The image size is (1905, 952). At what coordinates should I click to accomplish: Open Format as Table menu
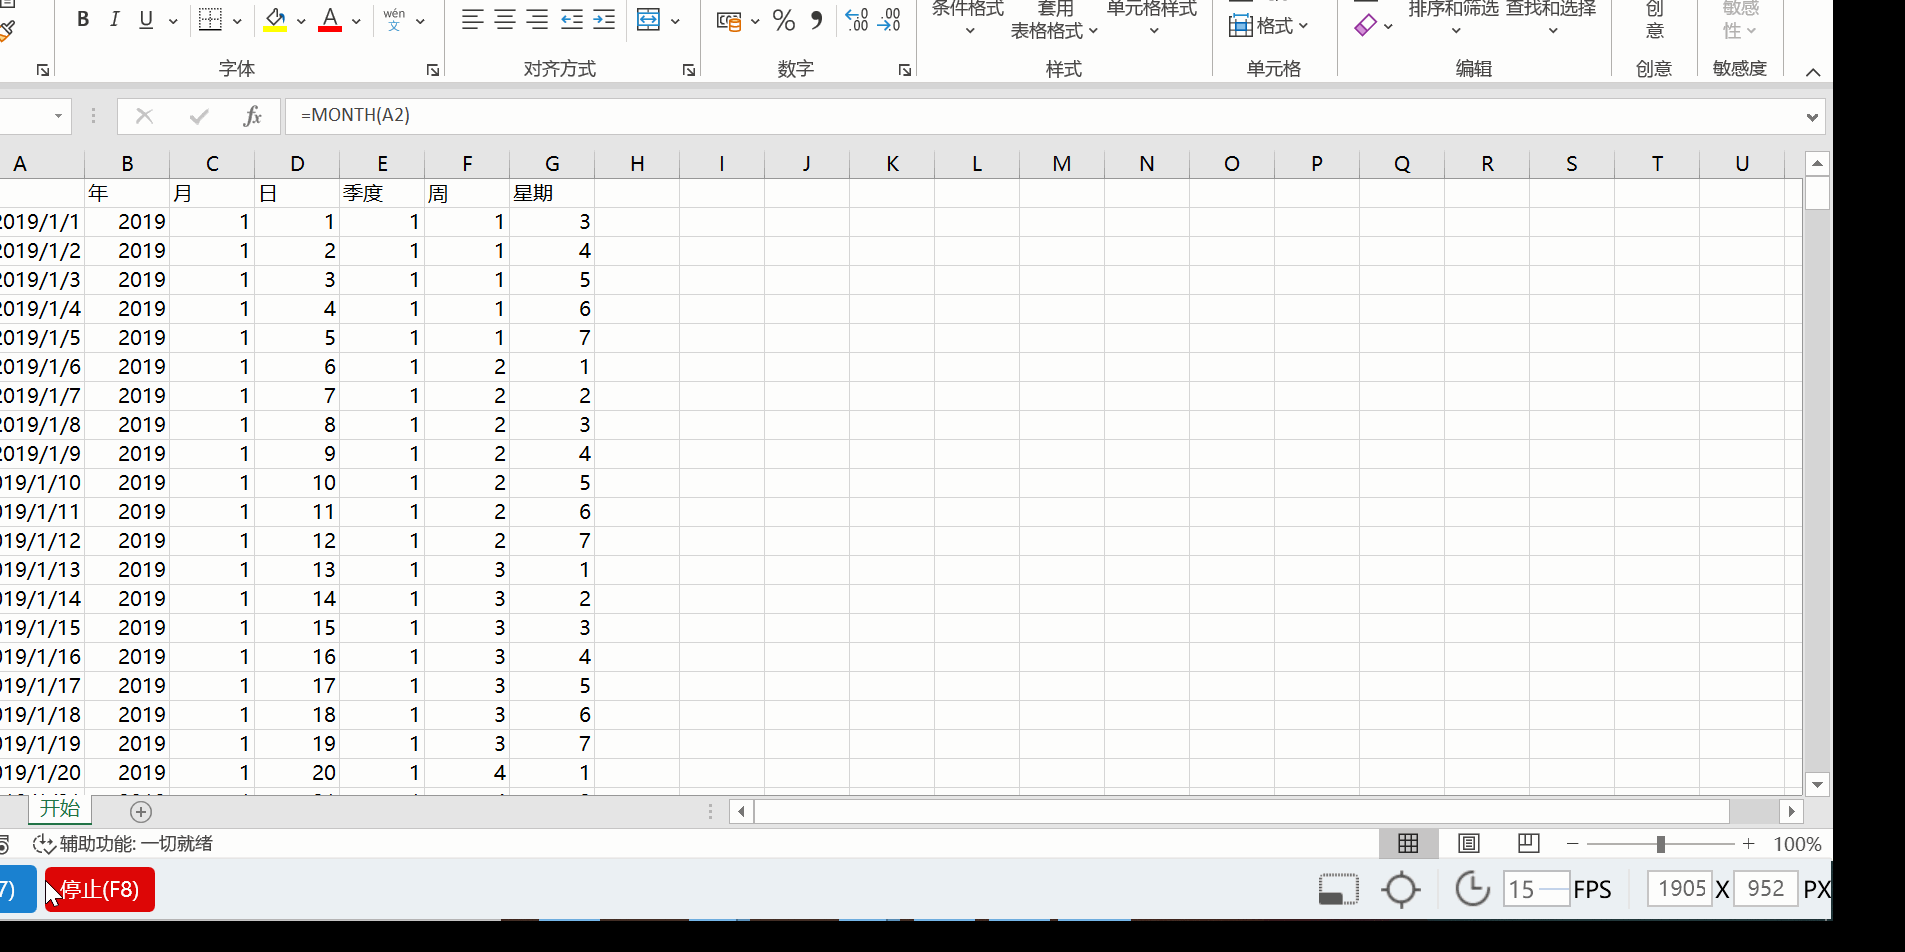[x=1054, y=20]
